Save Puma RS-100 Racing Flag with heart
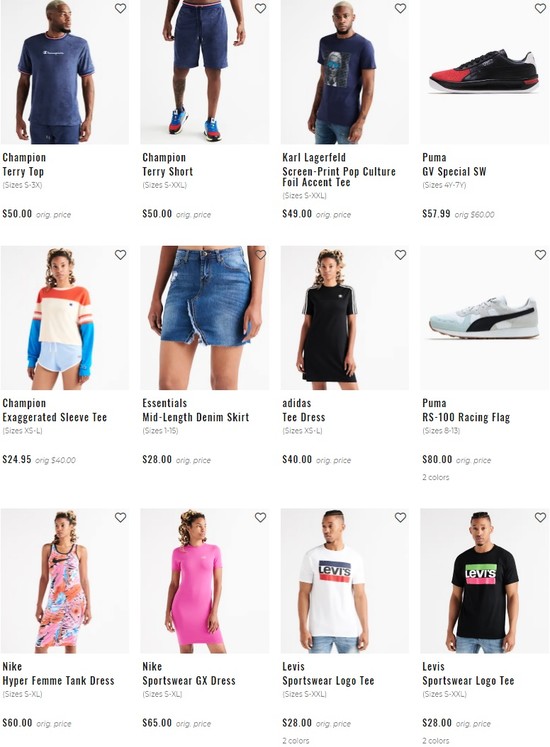550x747 pixels. coord(540,255)
